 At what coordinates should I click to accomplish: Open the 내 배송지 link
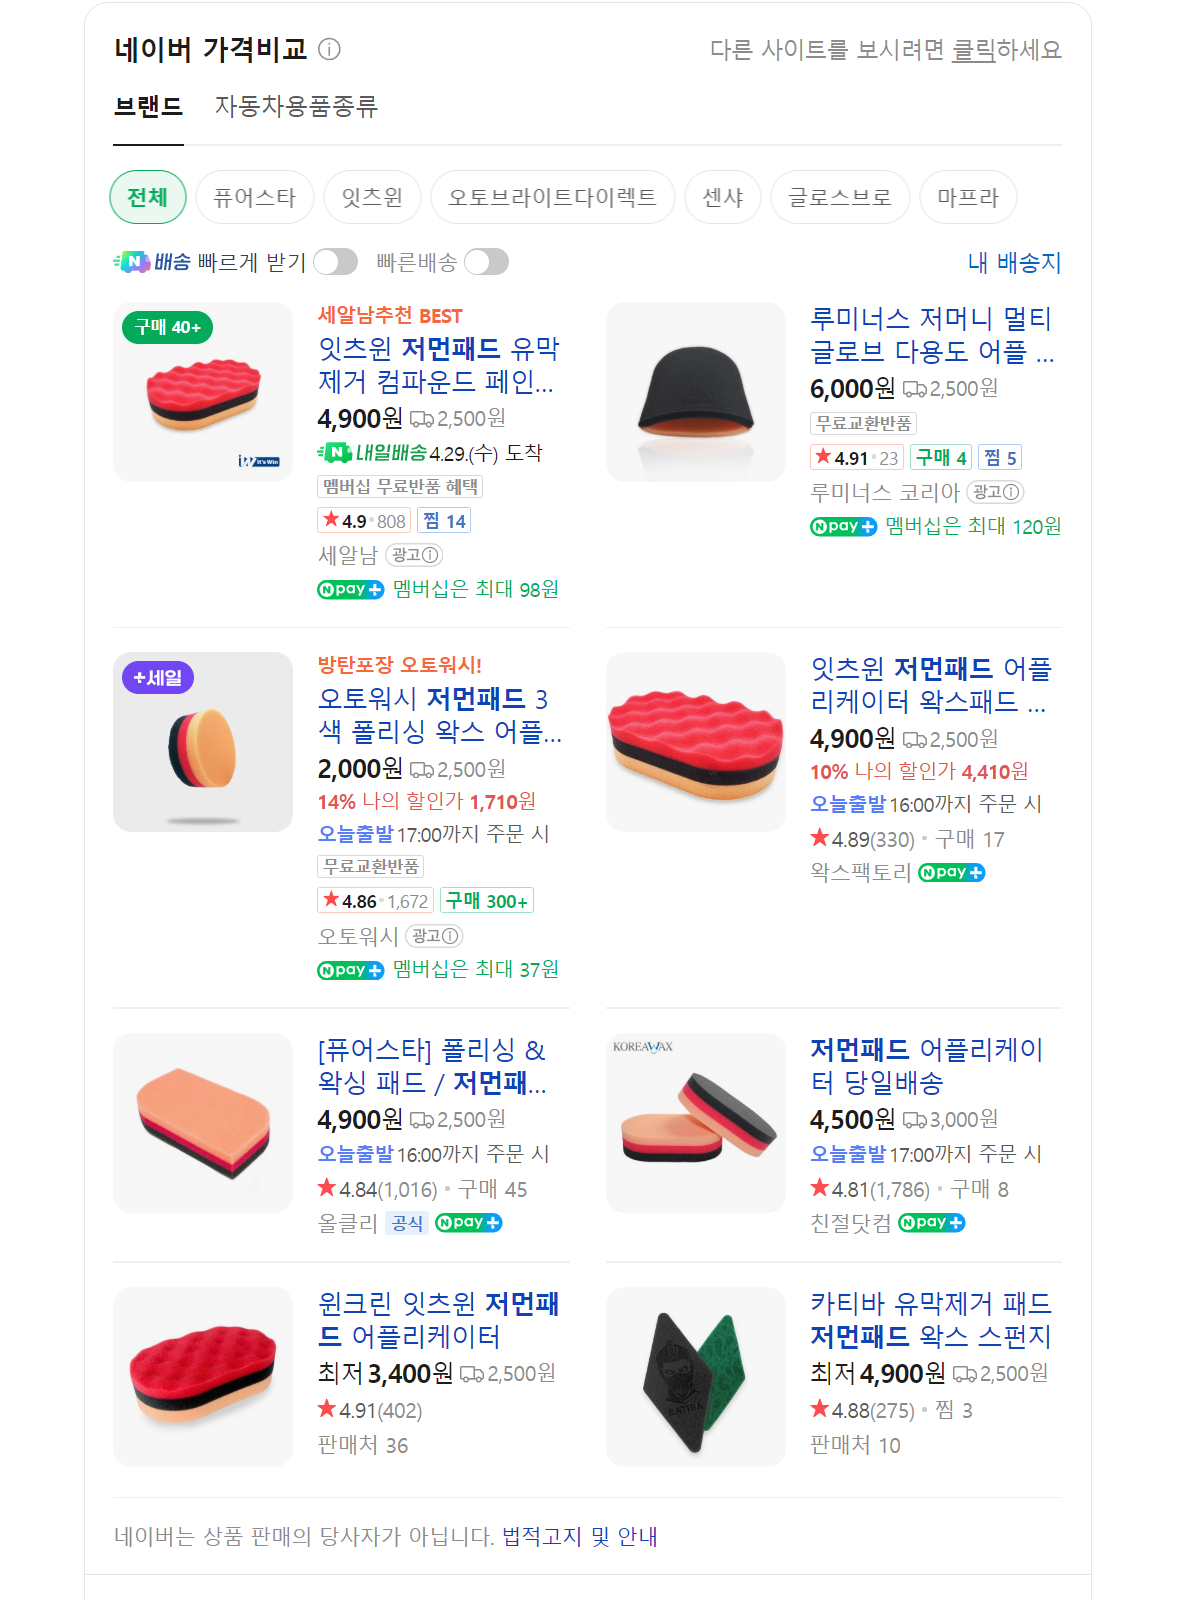(1014, 262)
